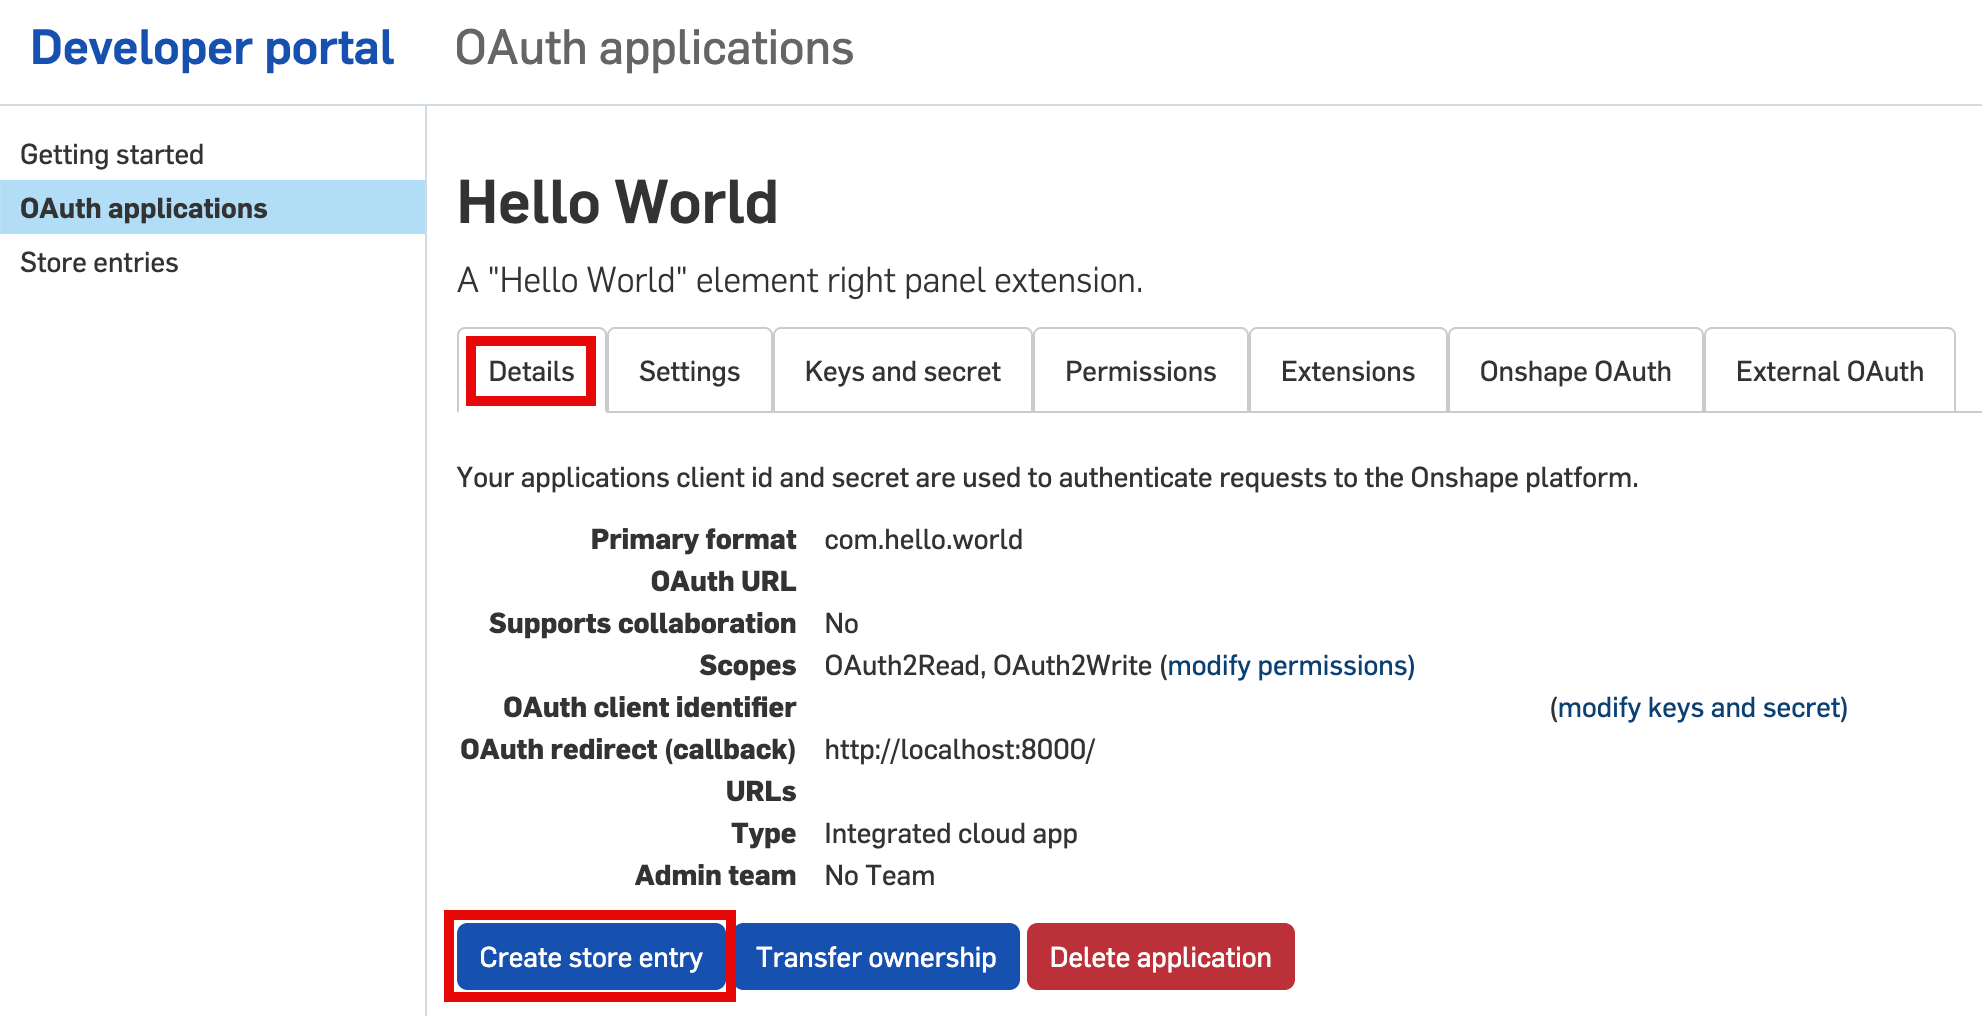This screenshot has height=1016, width=1982.
Task: Open the Getting started section
Action: click(x=113, y=153)
